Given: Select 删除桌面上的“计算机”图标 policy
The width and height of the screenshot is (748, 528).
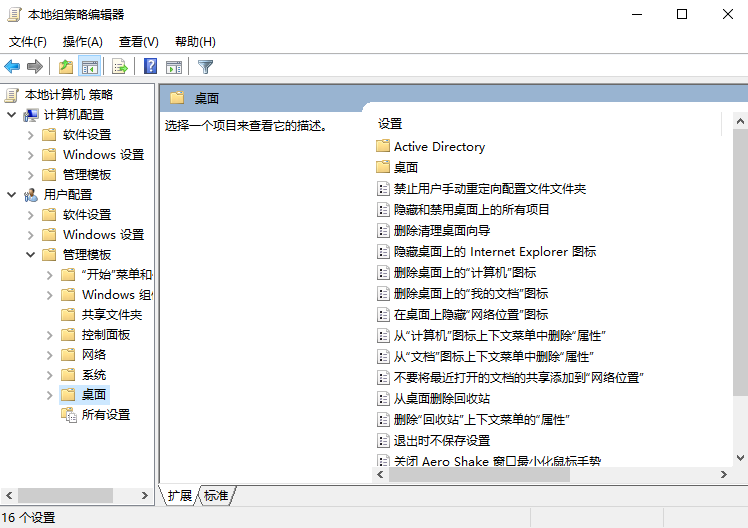Looking at the screenshot, I should coord(465,272).
